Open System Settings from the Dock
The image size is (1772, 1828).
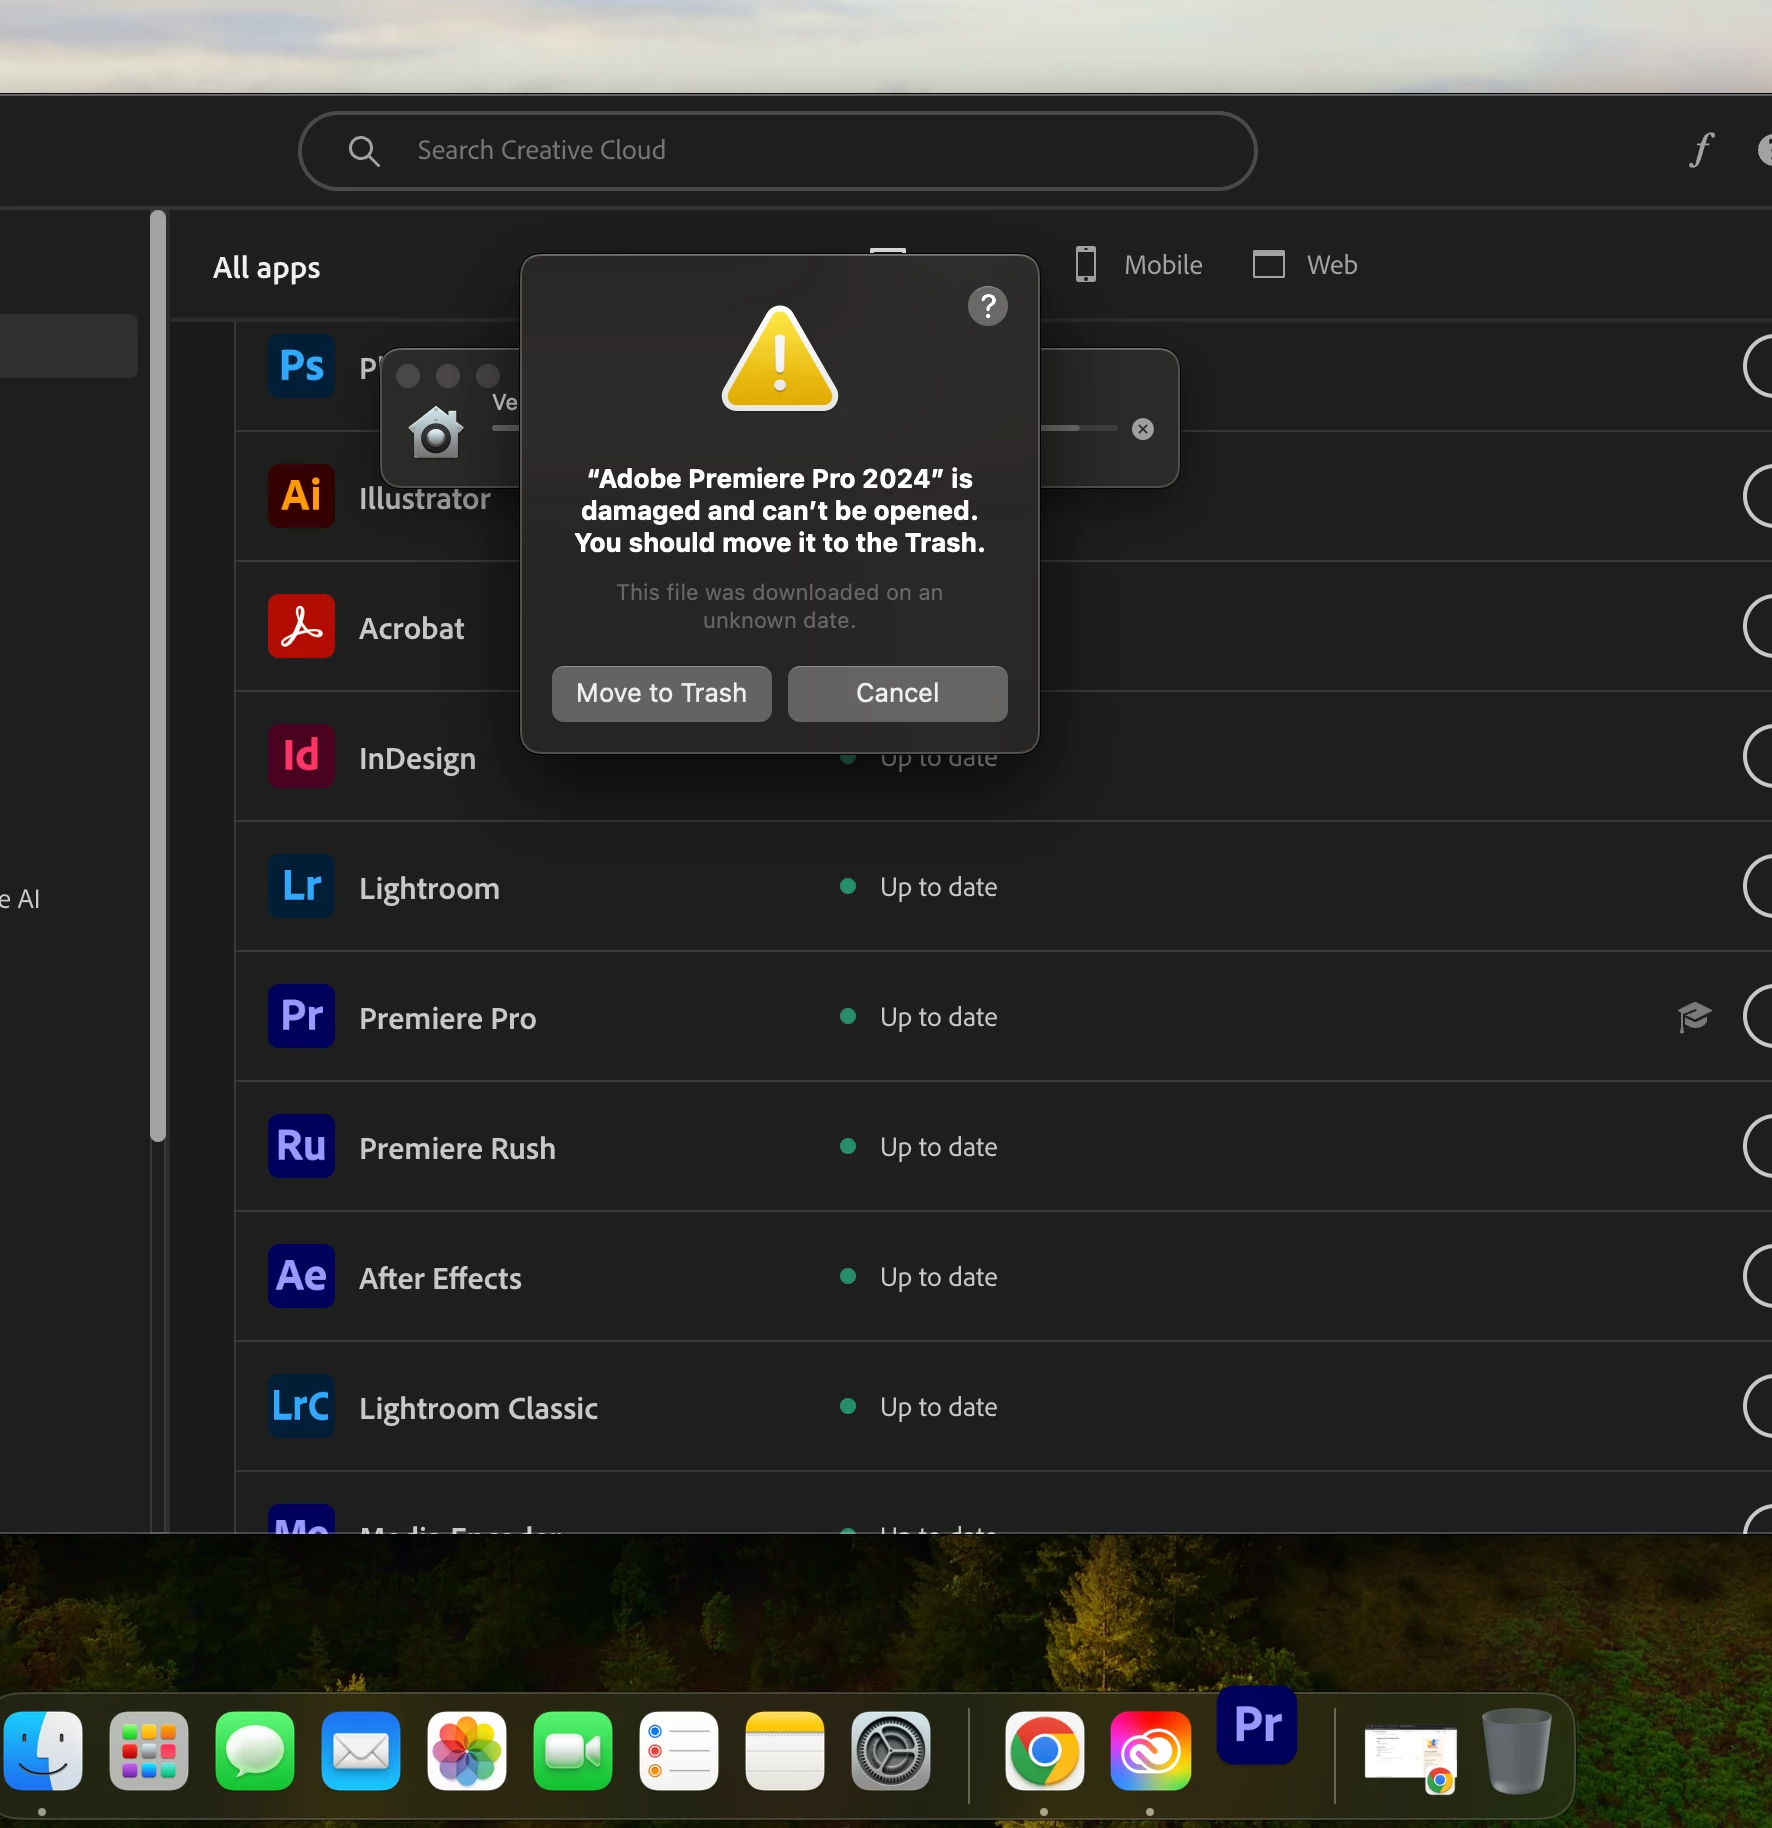coord(891,1751)
